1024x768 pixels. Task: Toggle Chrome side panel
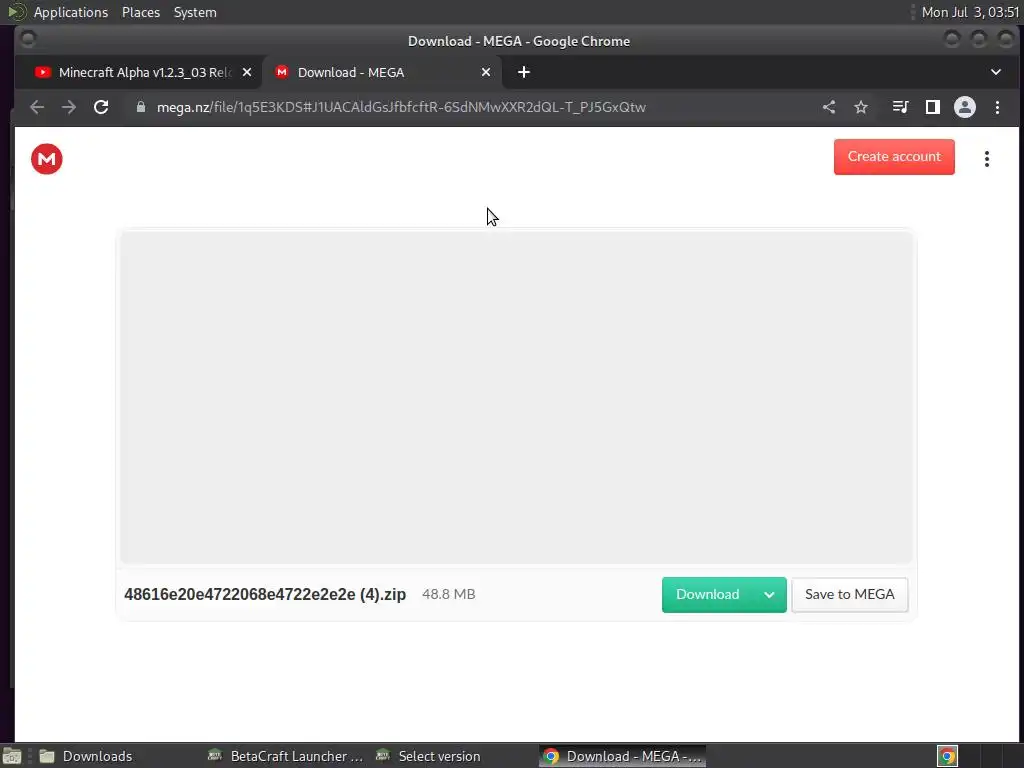coord(933,107)
